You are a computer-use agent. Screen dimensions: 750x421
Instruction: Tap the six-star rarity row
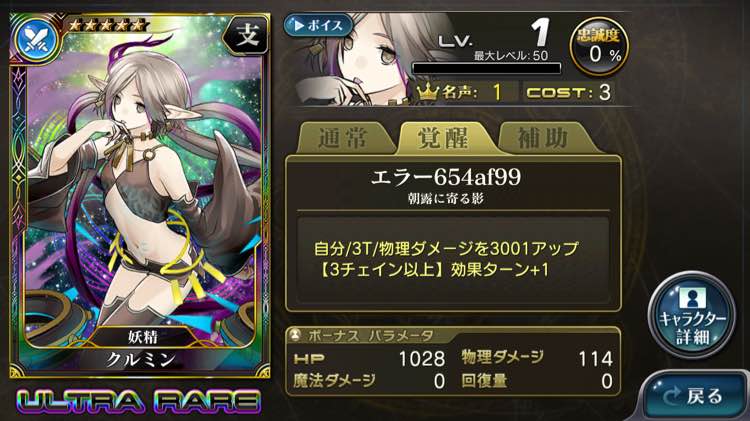[106, 25]
